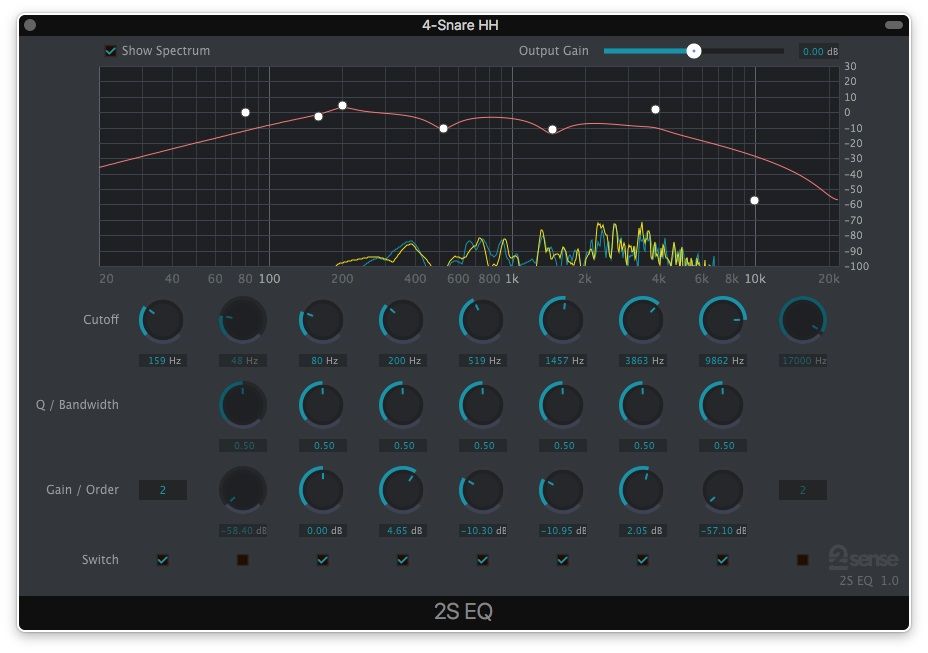Select the 2.05 dB gain value field
The height and width of the screenshot is (653, 928).
point(643,530)
